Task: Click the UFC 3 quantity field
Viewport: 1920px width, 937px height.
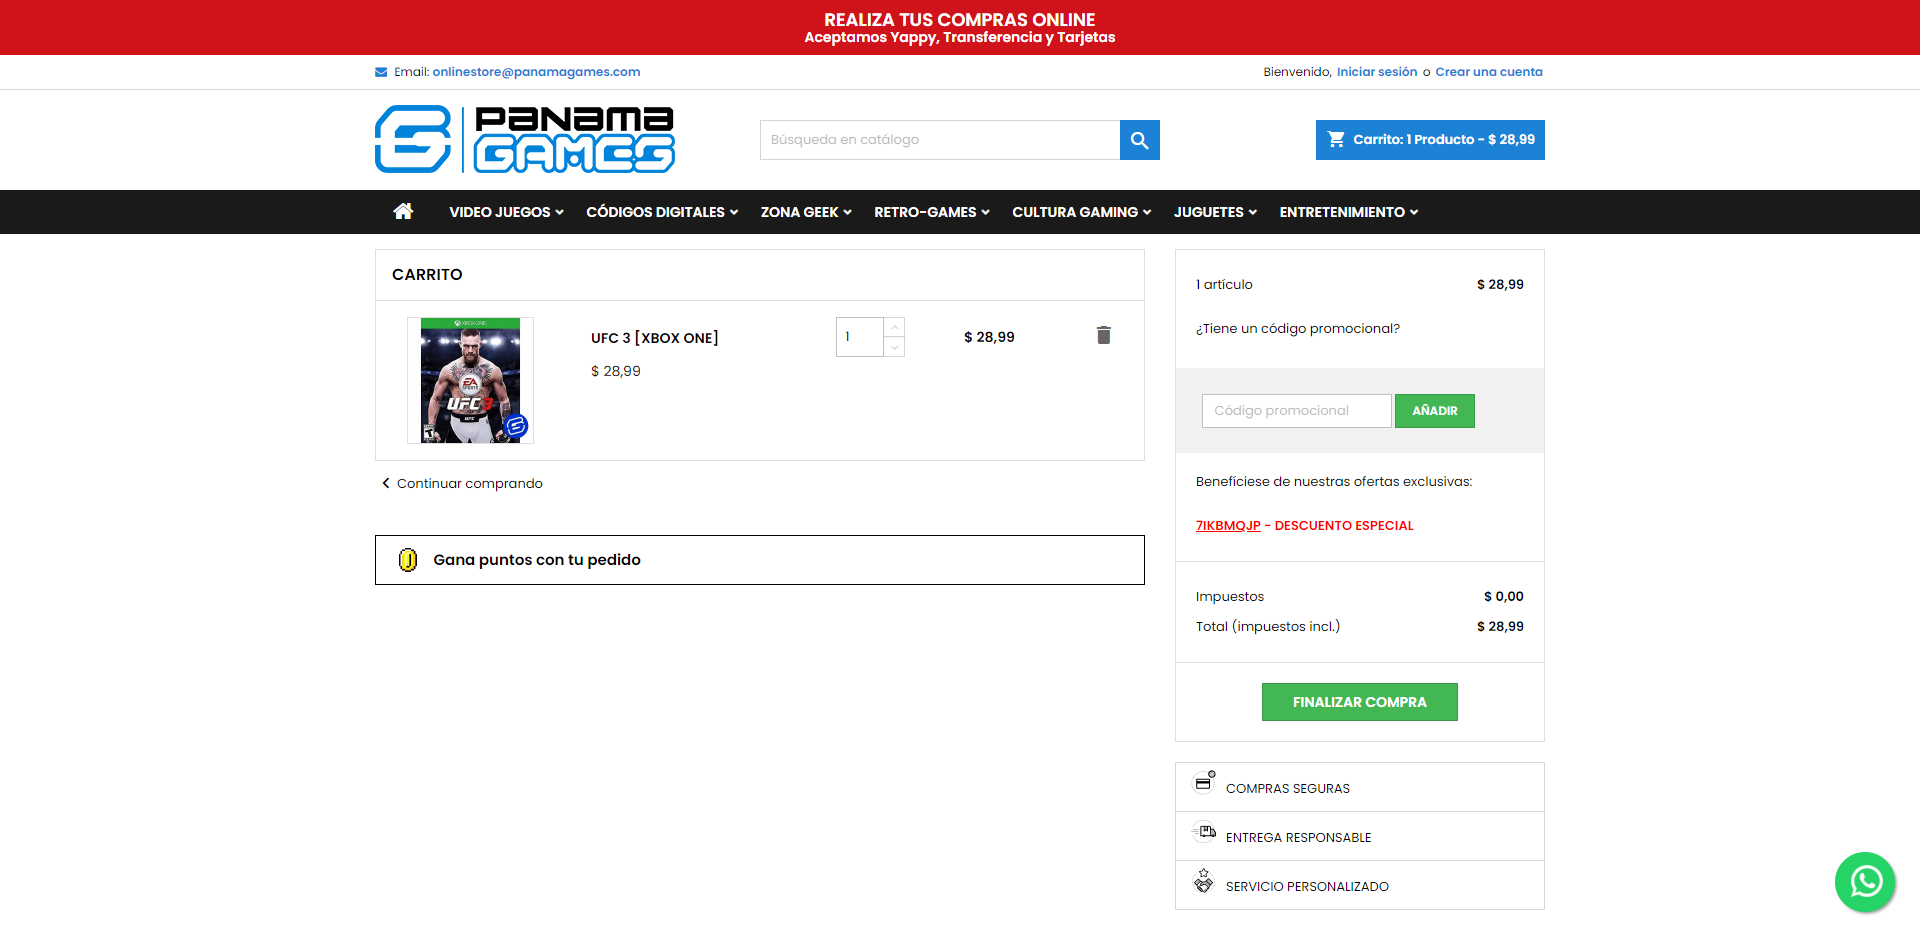Action: [860, 337]
